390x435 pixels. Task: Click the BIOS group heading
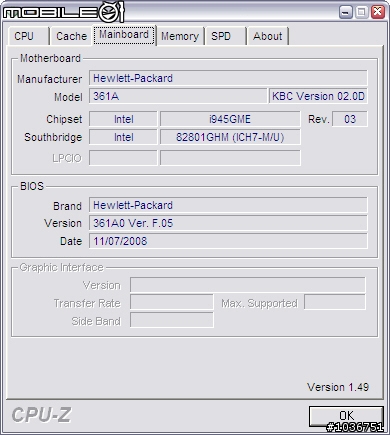(x=32, y=186)
